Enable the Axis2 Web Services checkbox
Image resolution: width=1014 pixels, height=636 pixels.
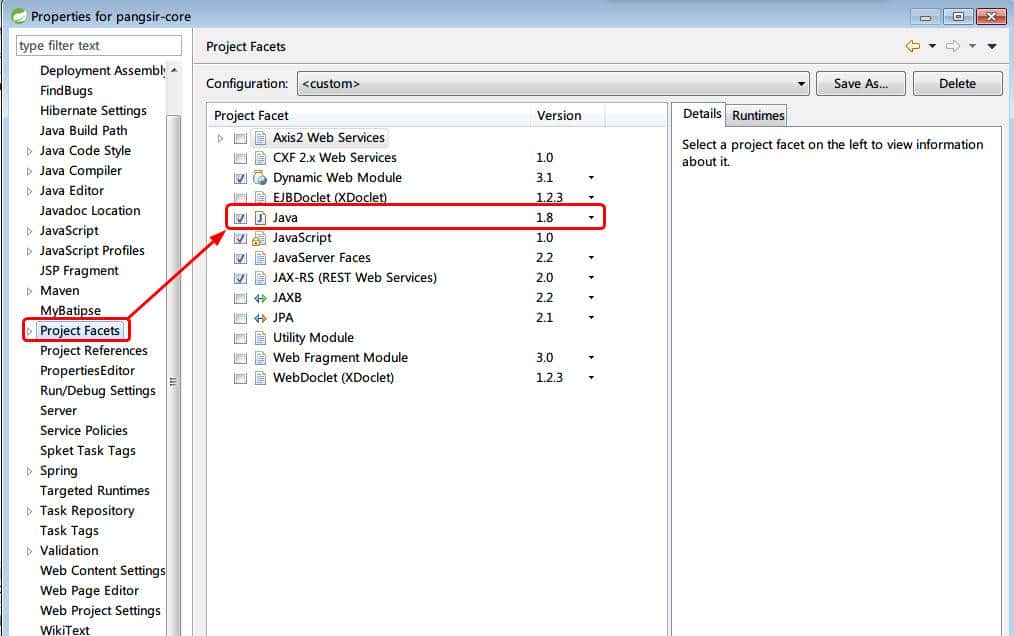click(241, 138)
